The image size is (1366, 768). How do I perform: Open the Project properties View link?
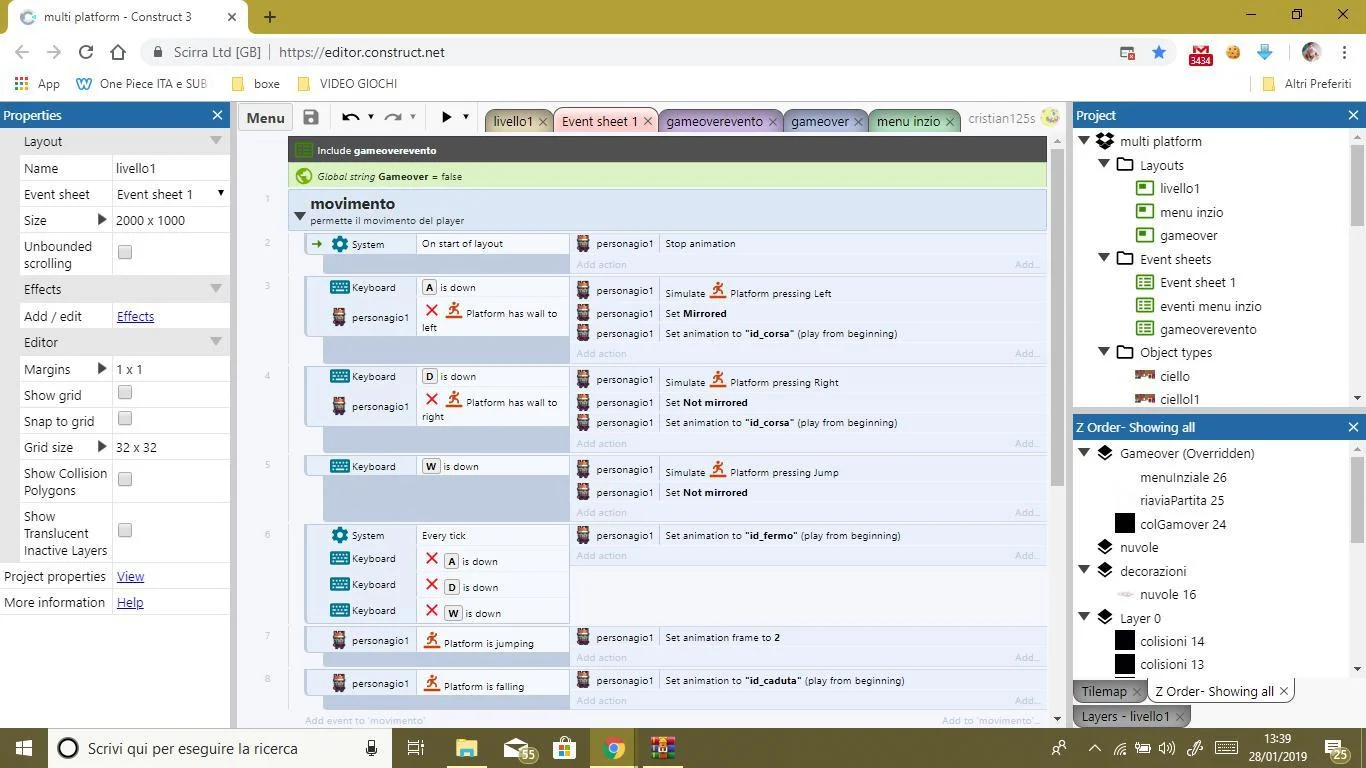130,576
